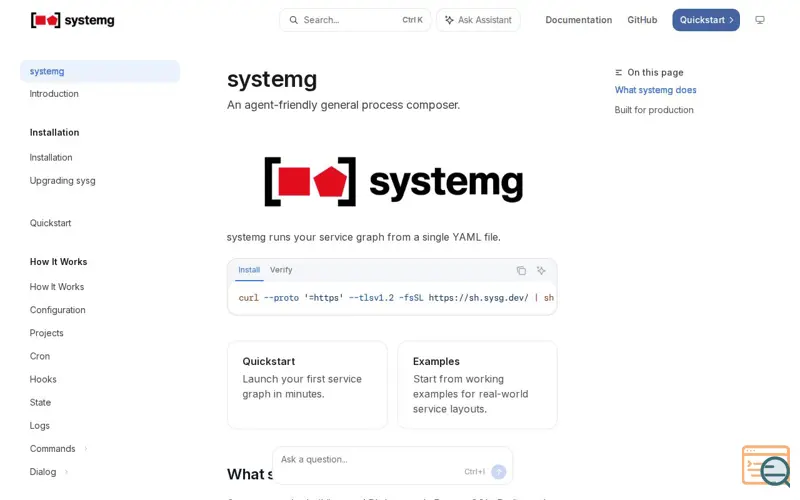The width and height of the screenshot is (800, 500).
Task: Click the code block AI sparkle icon
Action: coord(541,270)
